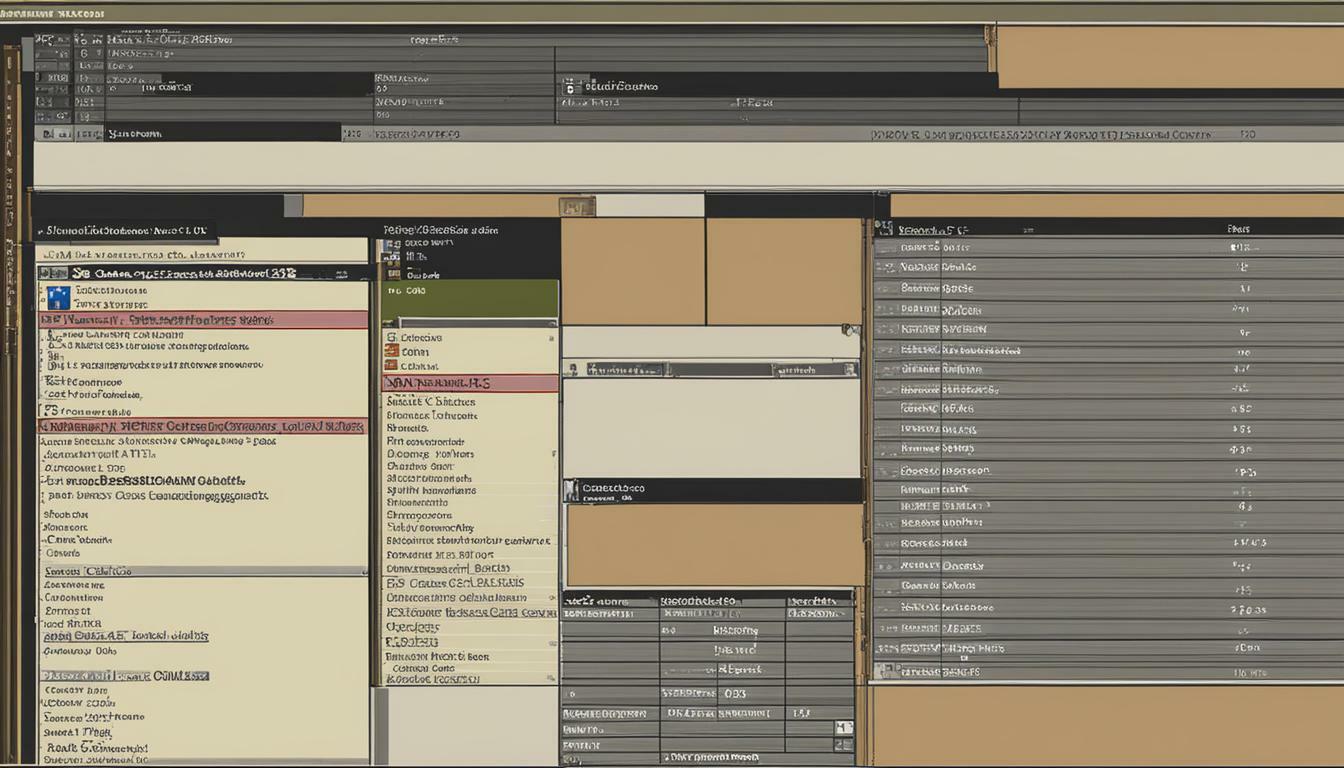Select the red highlighted row in middle list

pos(470,383)
